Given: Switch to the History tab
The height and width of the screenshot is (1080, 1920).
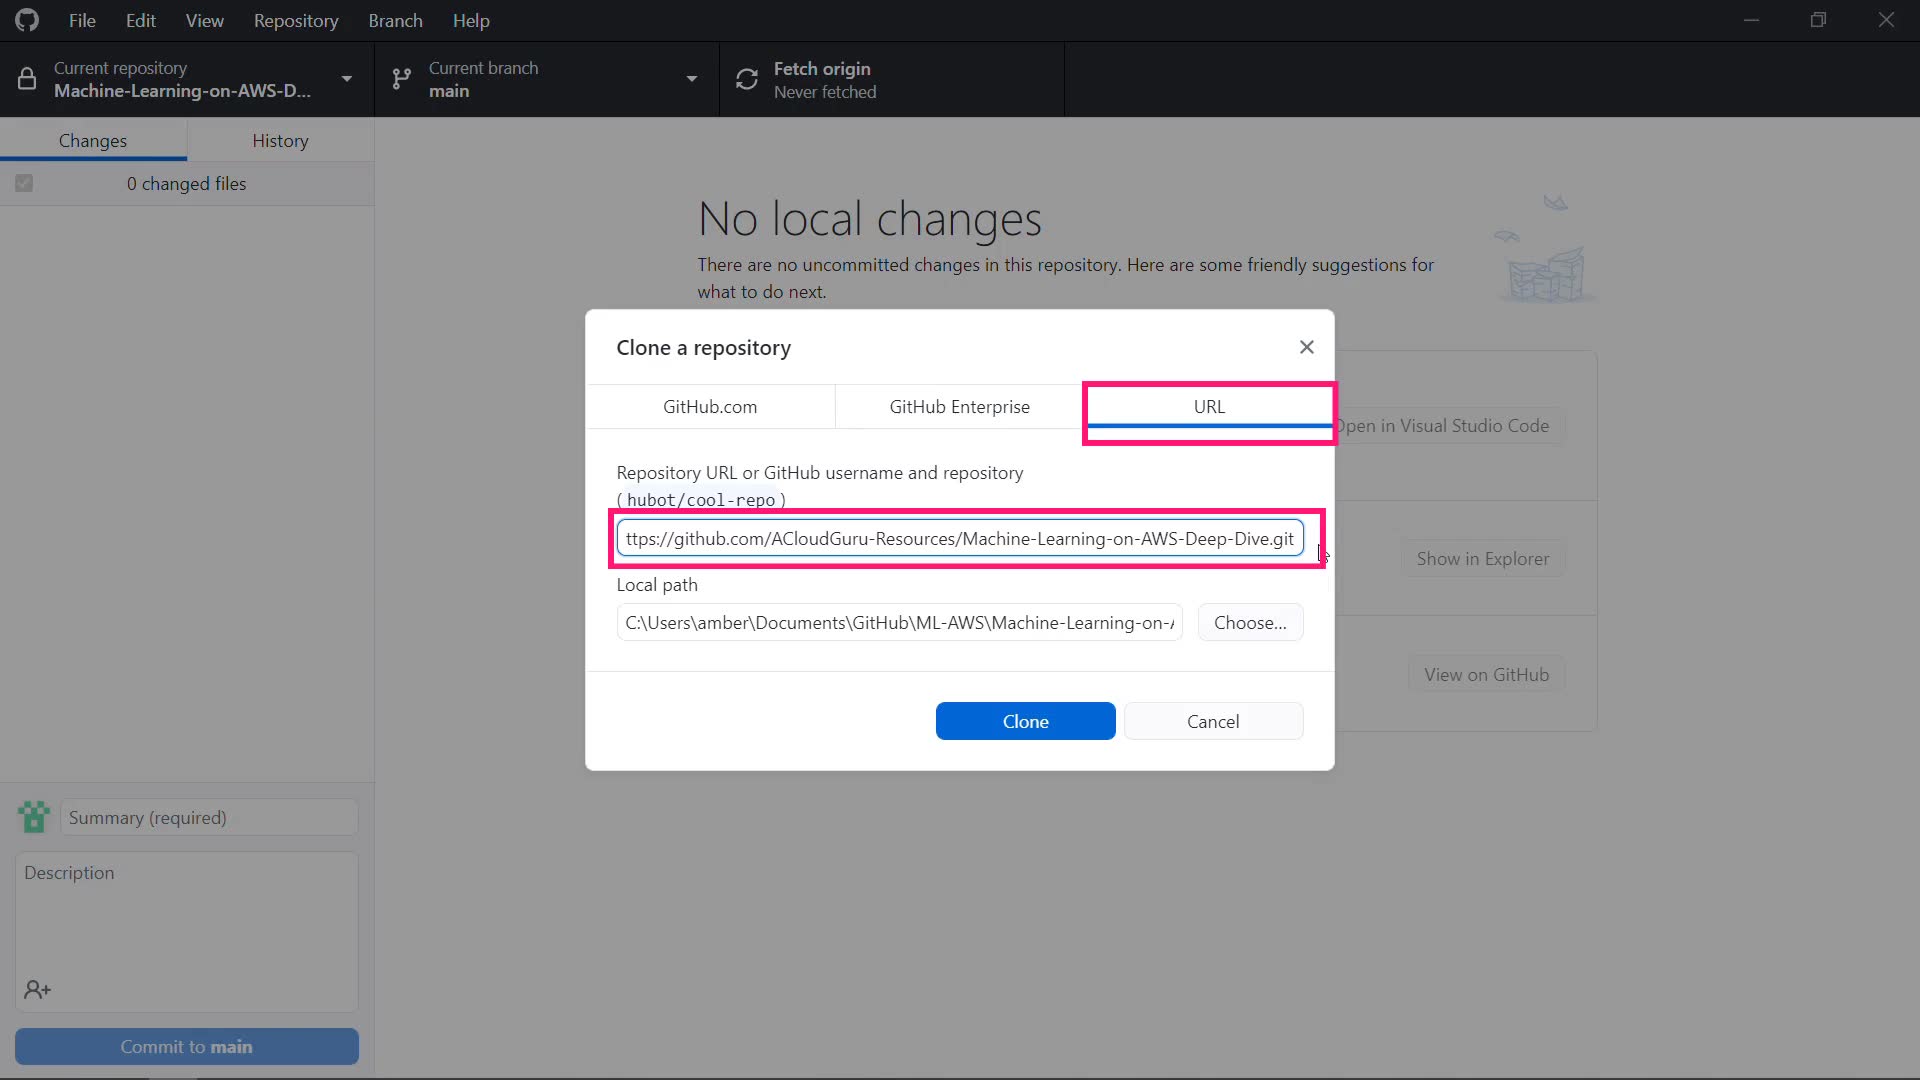Looking at the screenshot, I should (x=280, y=141).
